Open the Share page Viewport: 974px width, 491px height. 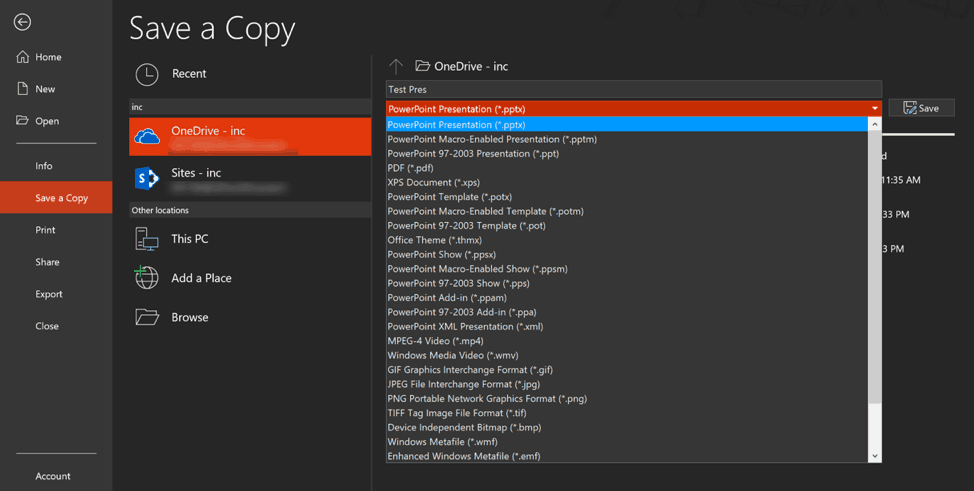click(x=47, y=262)
